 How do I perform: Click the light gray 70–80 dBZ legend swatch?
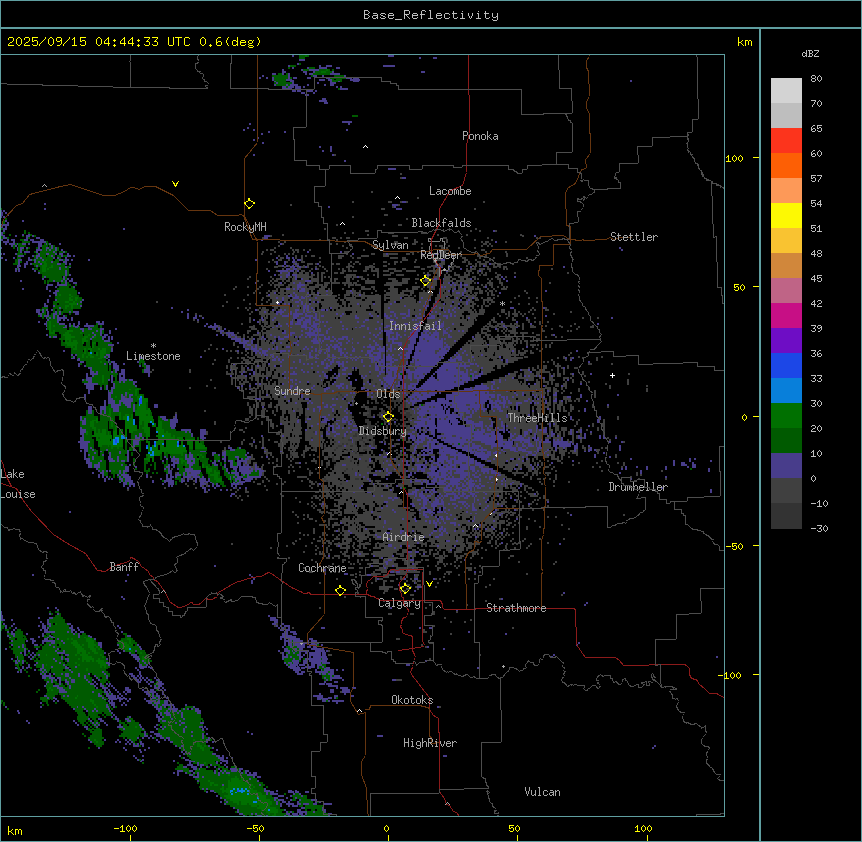[x=786, y=91]
